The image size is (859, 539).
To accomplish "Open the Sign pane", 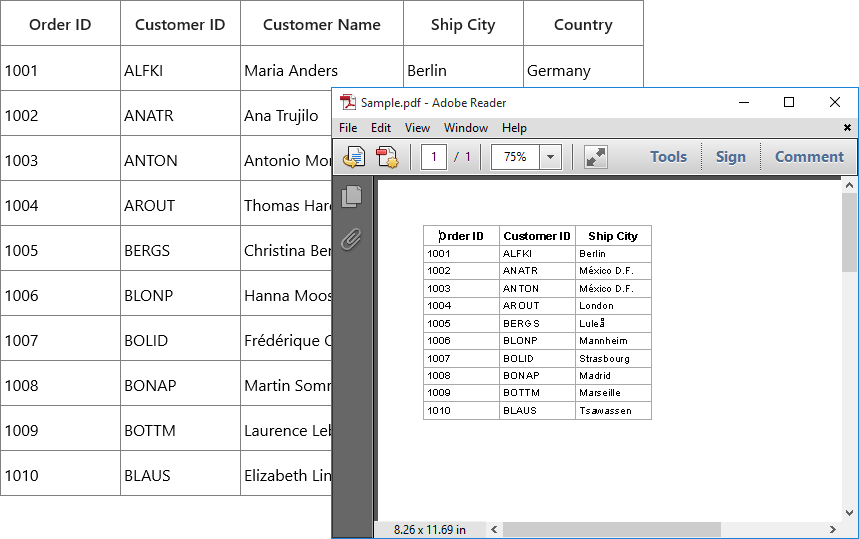I will [x=731, y=157].
